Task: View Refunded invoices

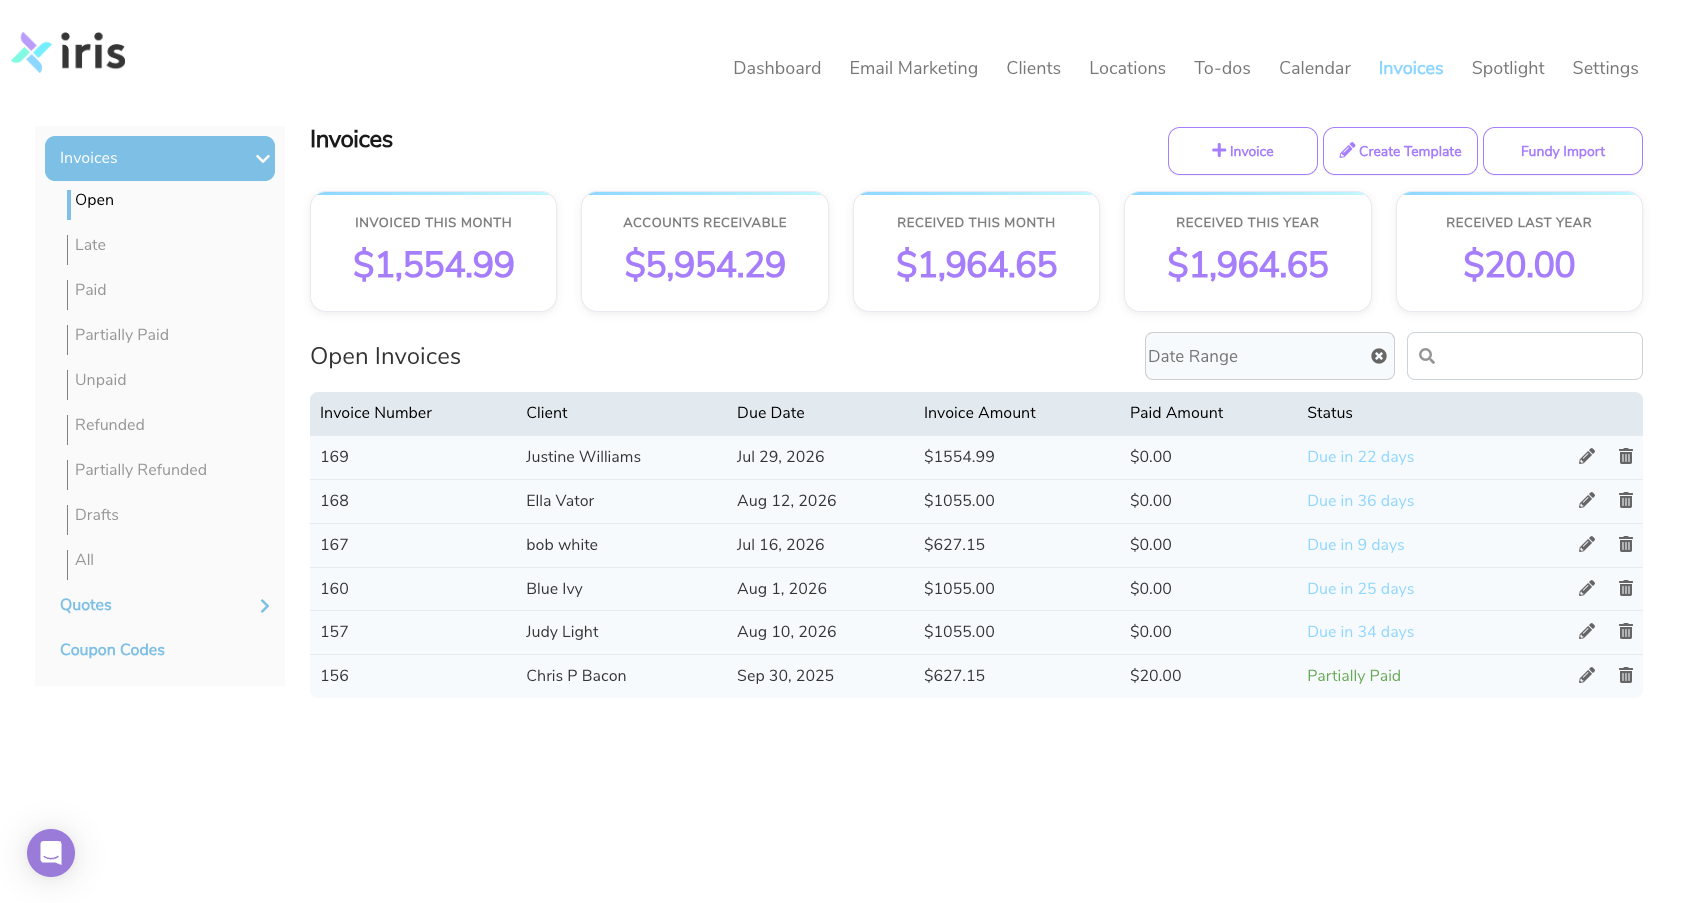Action: pyautogui.click(x=110, y=425)
